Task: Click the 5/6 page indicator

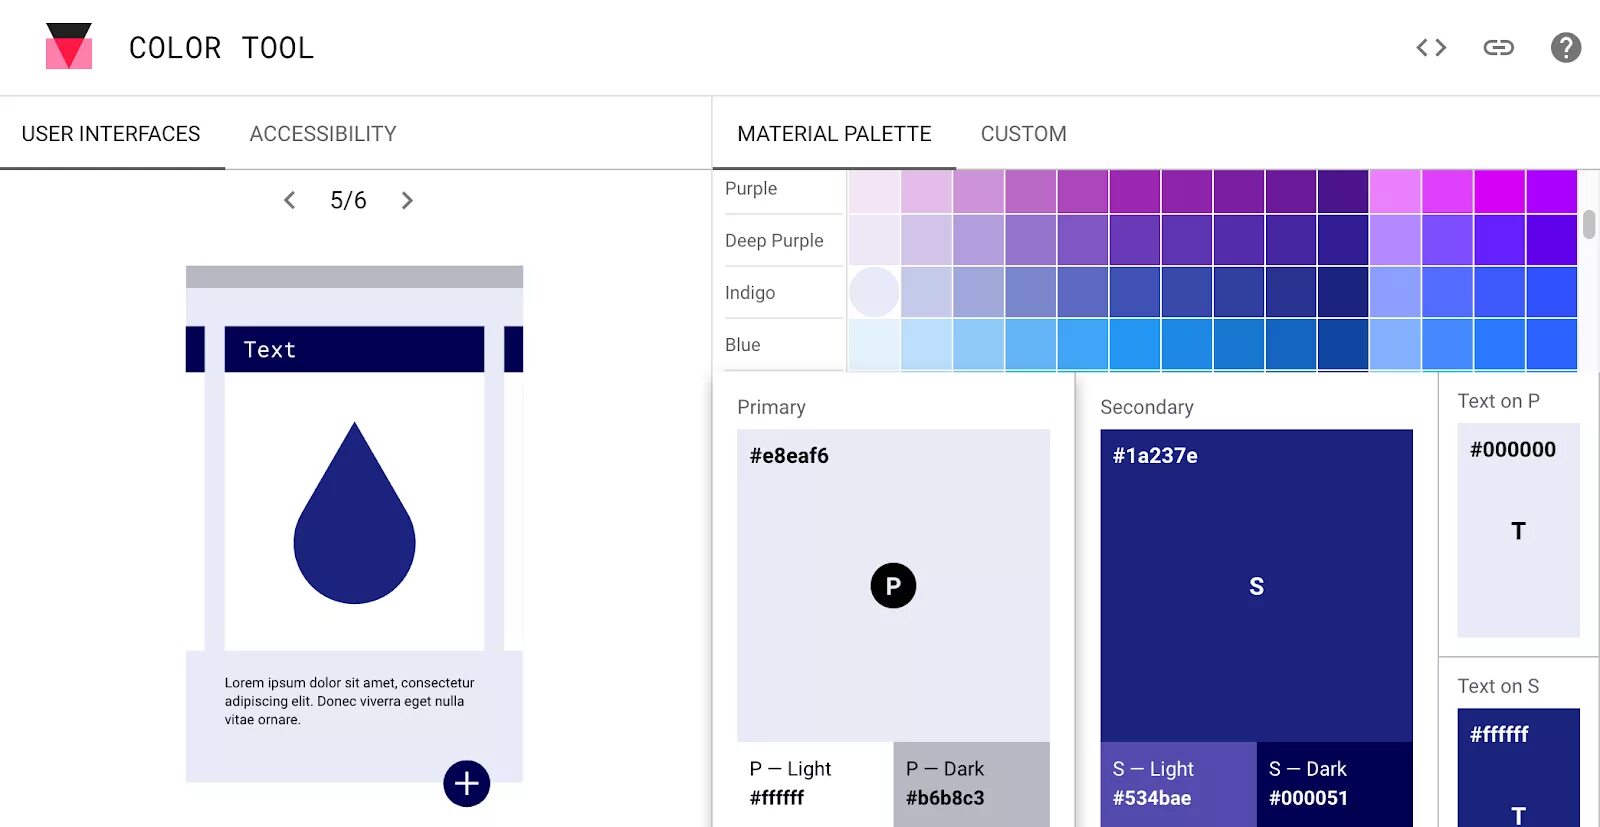Action: pyautogui.click(x=348, y=200)
